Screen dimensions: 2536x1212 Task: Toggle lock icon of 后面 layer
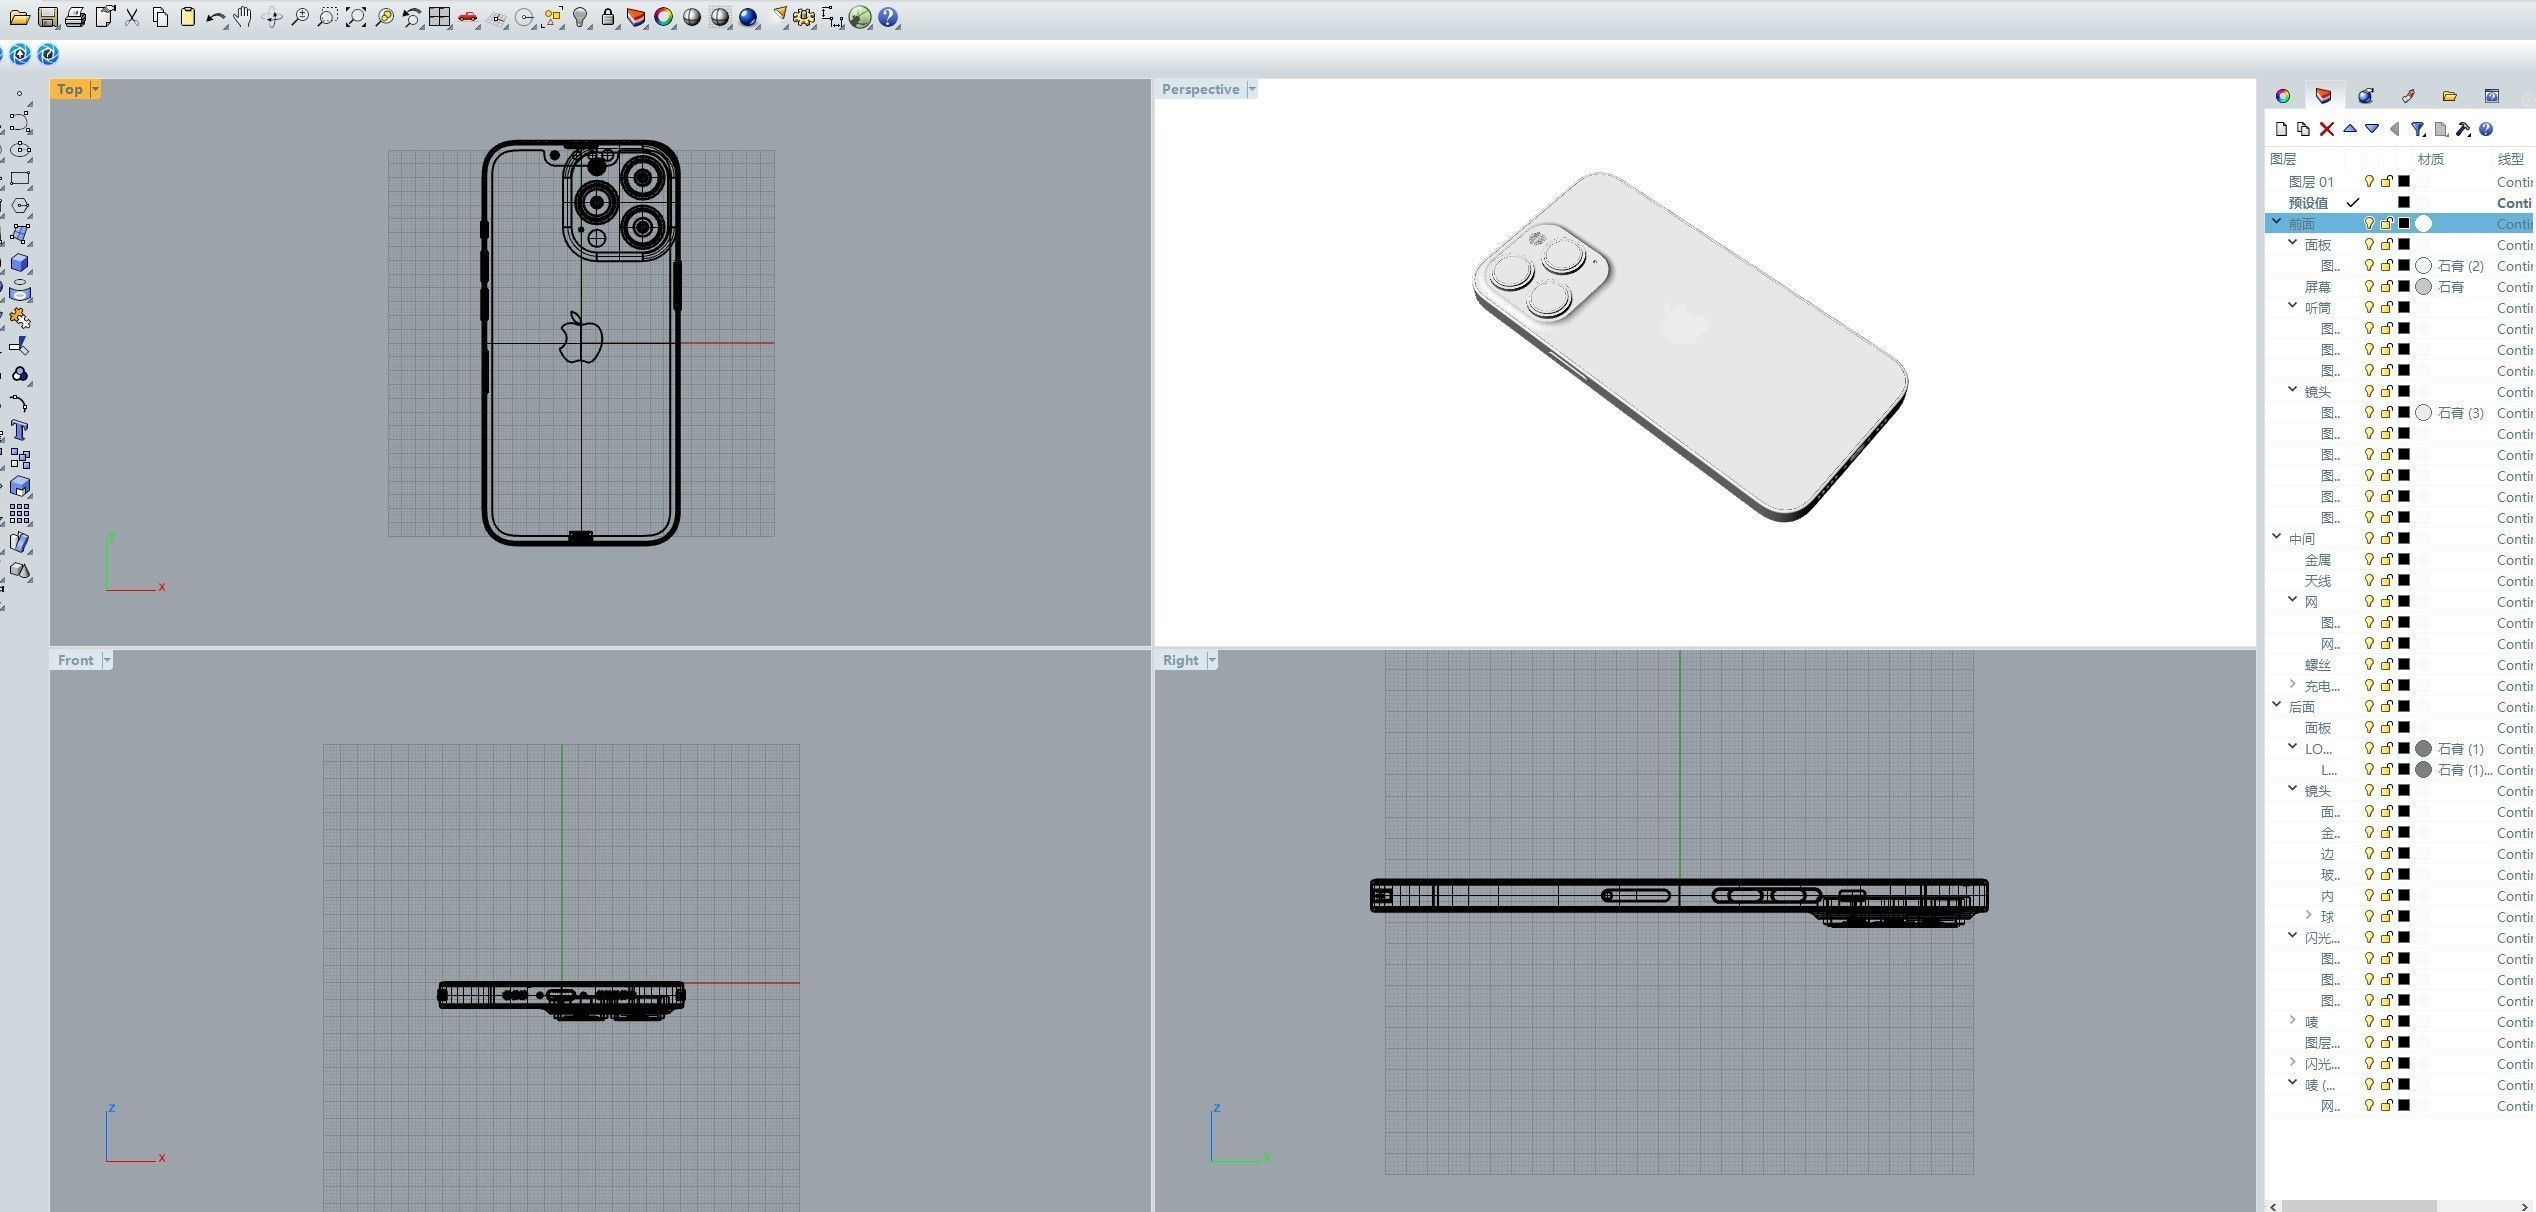point(2387,707)
